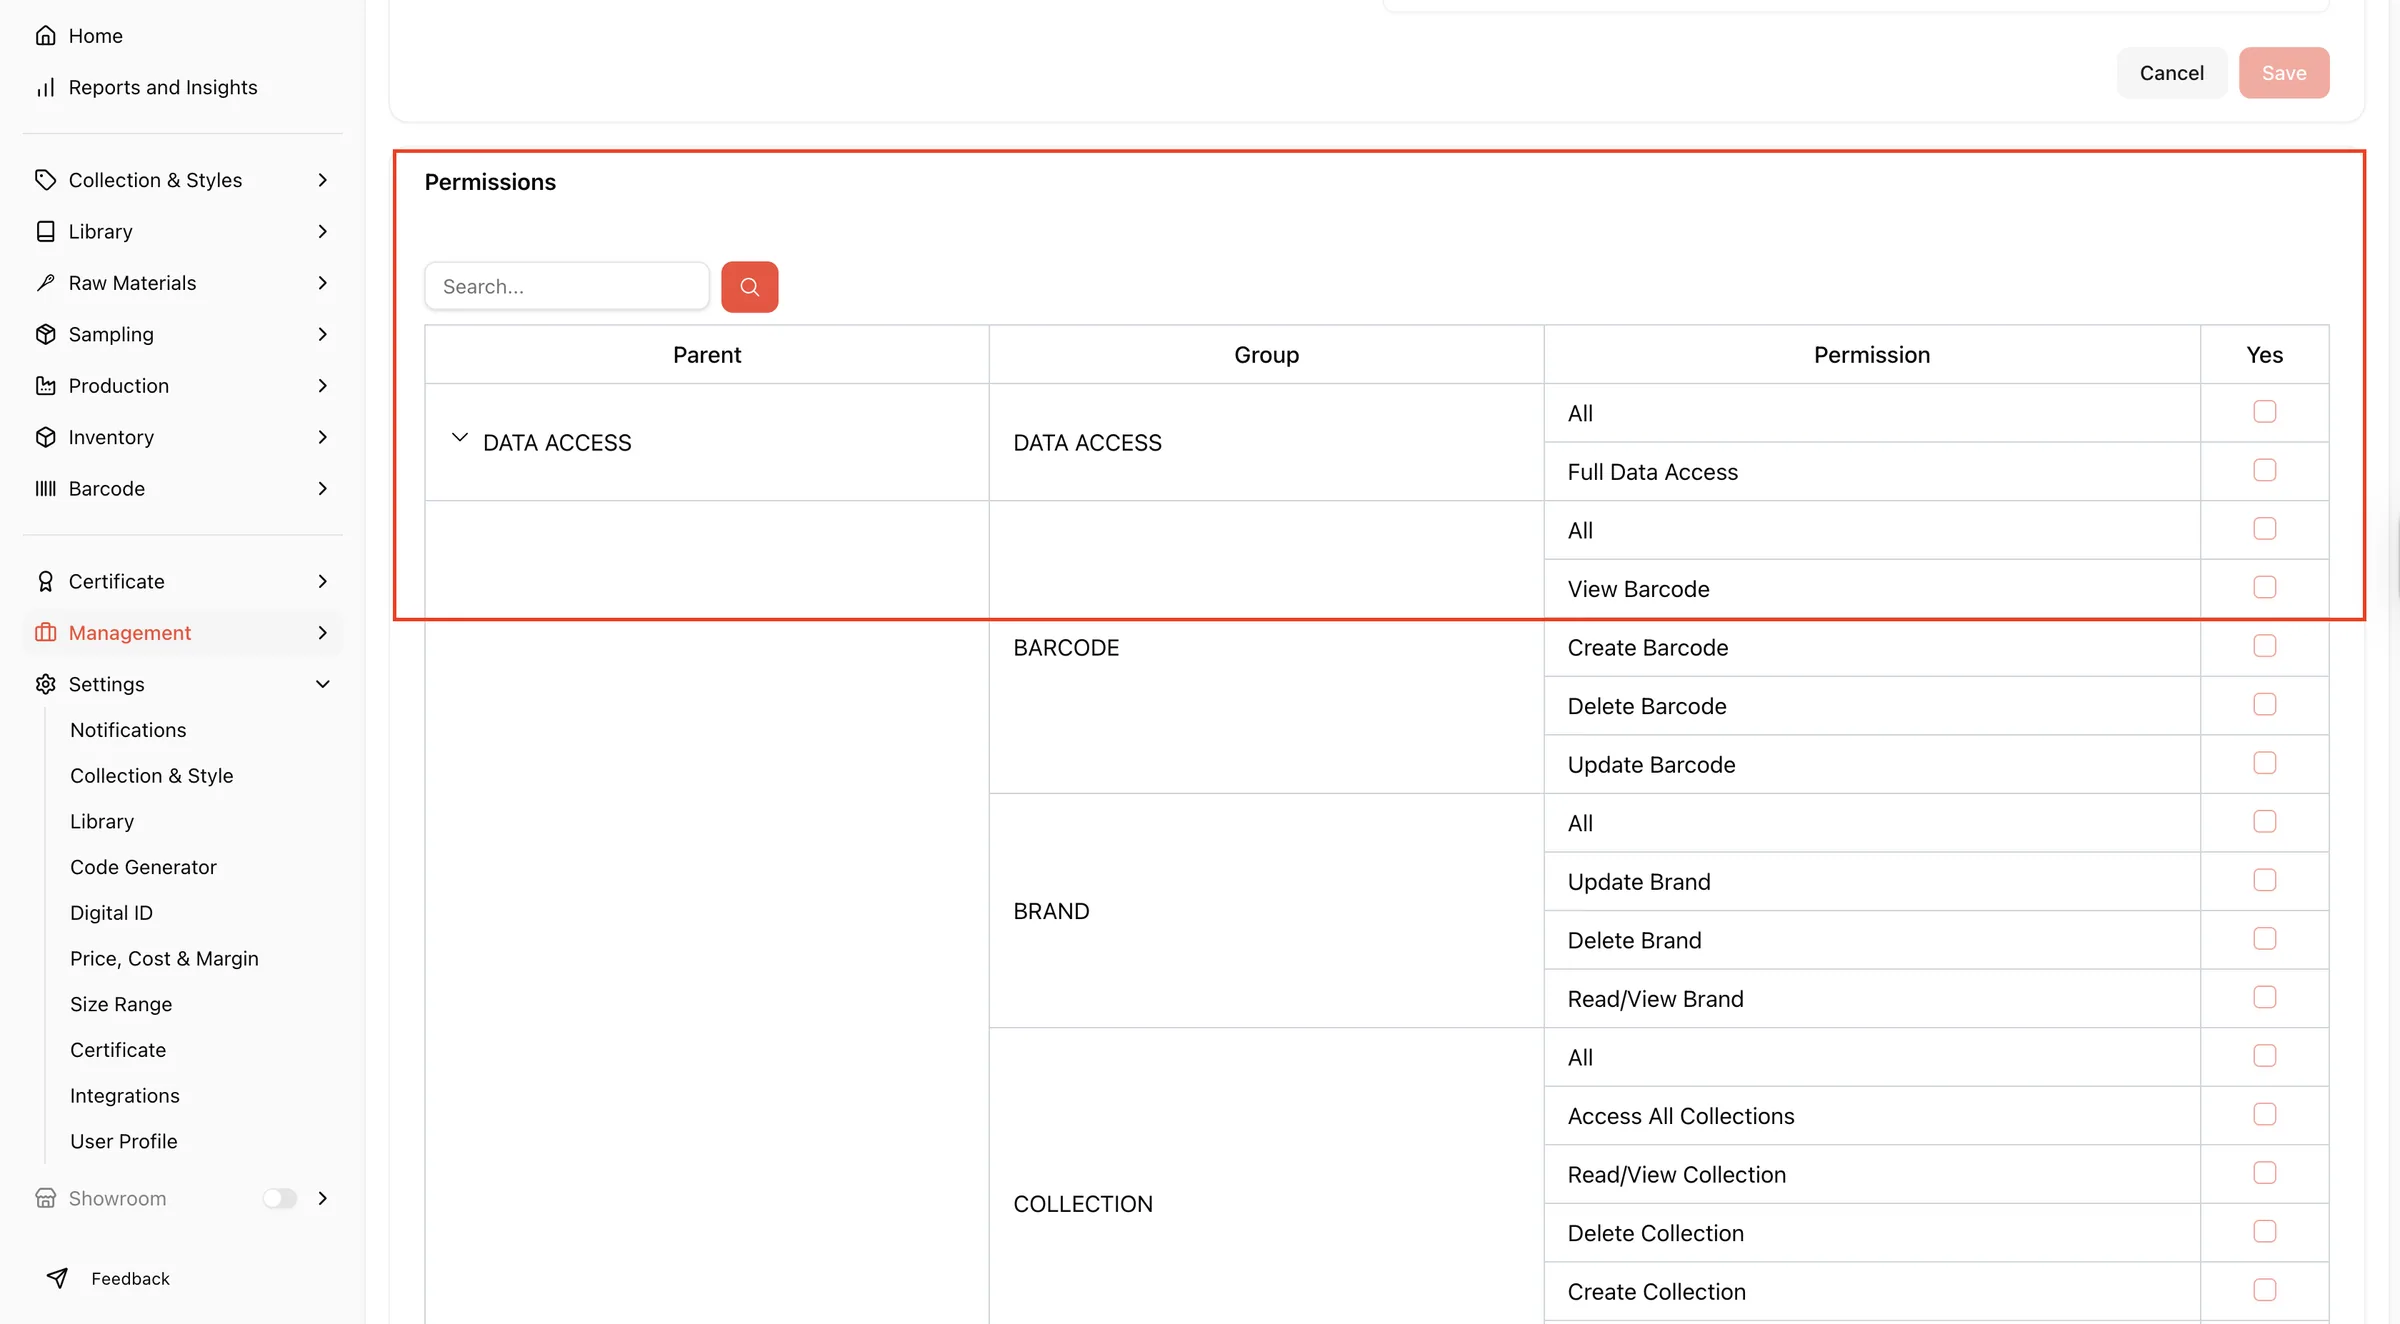
Task: Click the Save button
Action: (2284, 73)
